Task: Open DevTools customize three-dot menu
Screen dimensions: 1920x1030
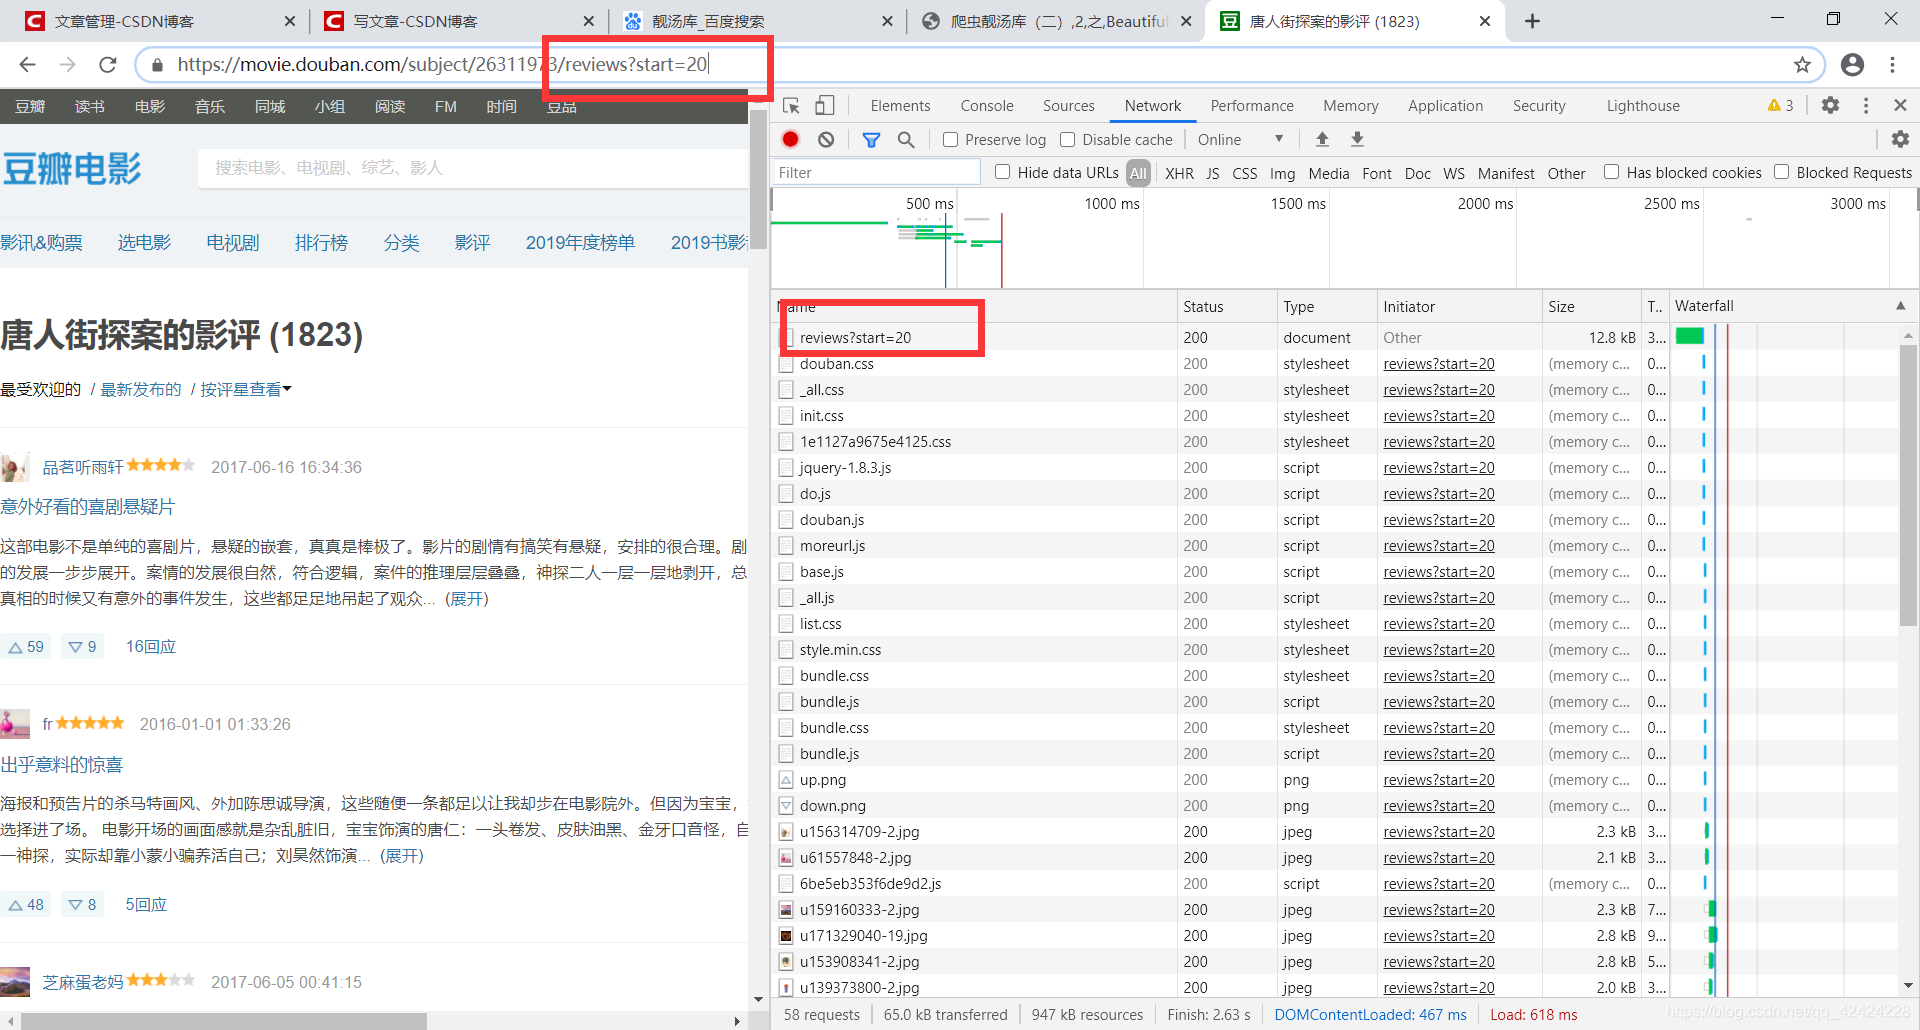Action: point(1866,106)
